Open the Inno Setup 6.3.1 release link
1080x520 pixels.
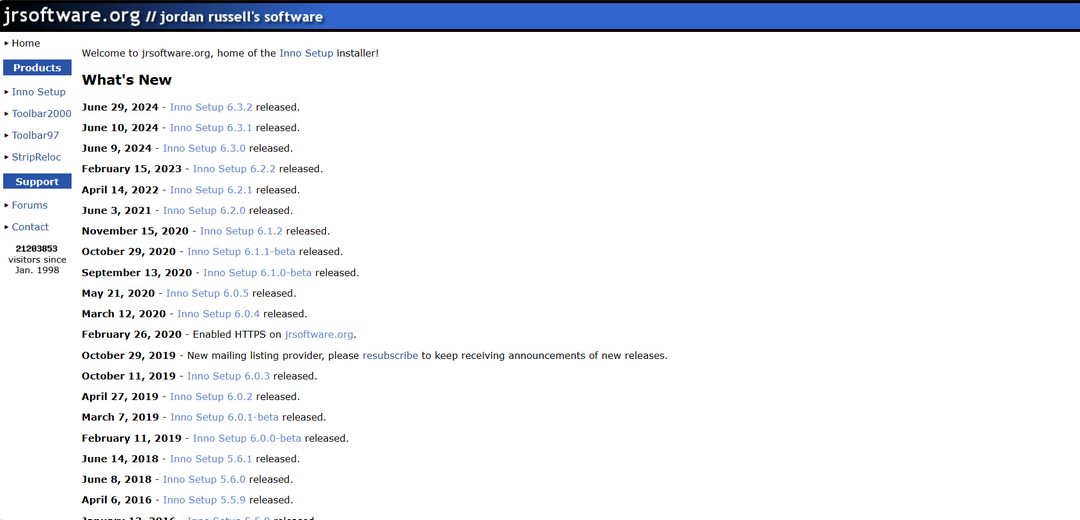pyautogui.click(x=210, y=128)
